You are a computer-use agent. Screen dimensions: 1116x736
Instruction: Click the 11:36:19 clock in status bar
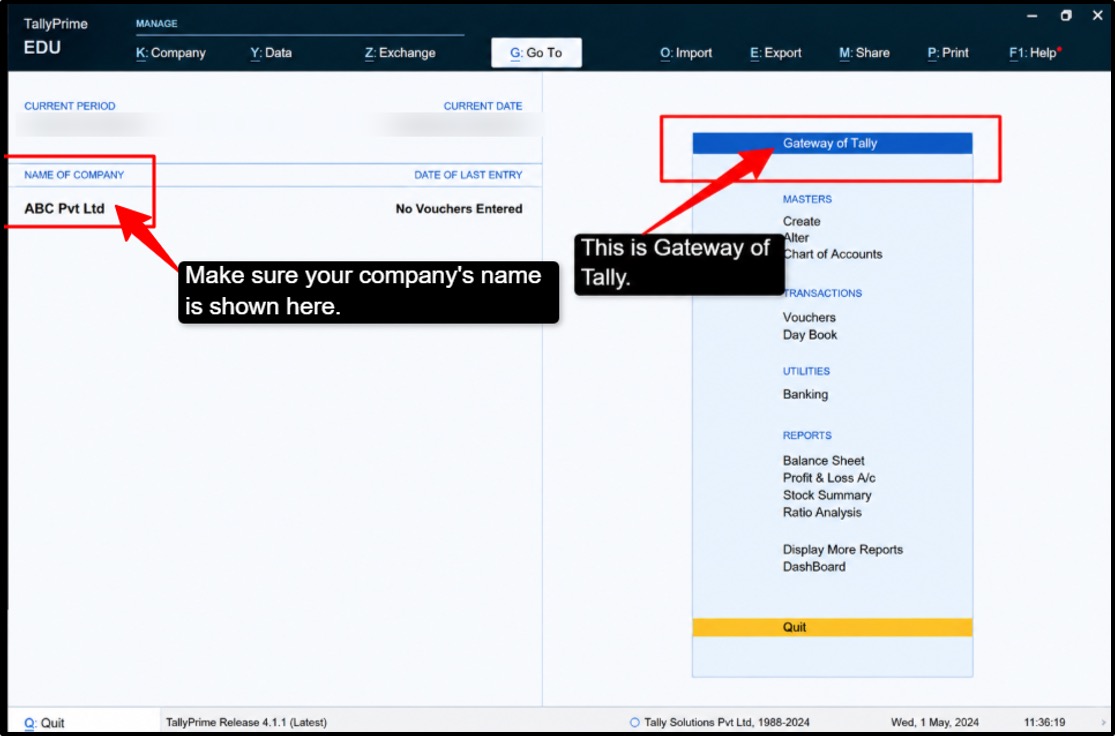(1044, 722)
